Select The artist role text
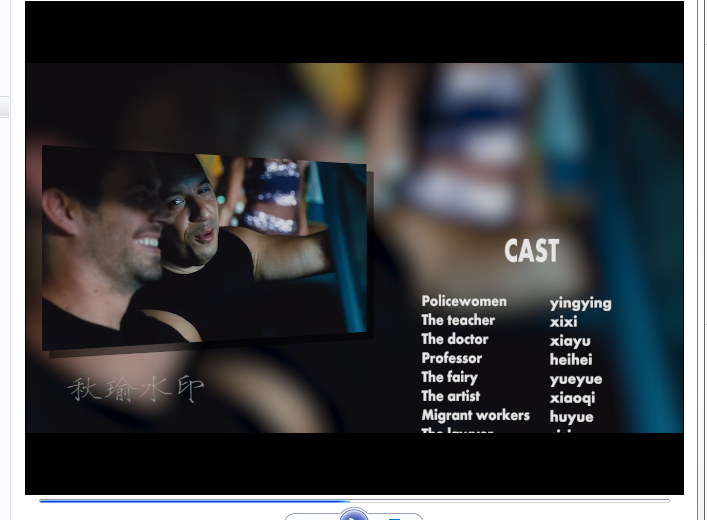The image size is (707, 520). (x=450, y=396)
